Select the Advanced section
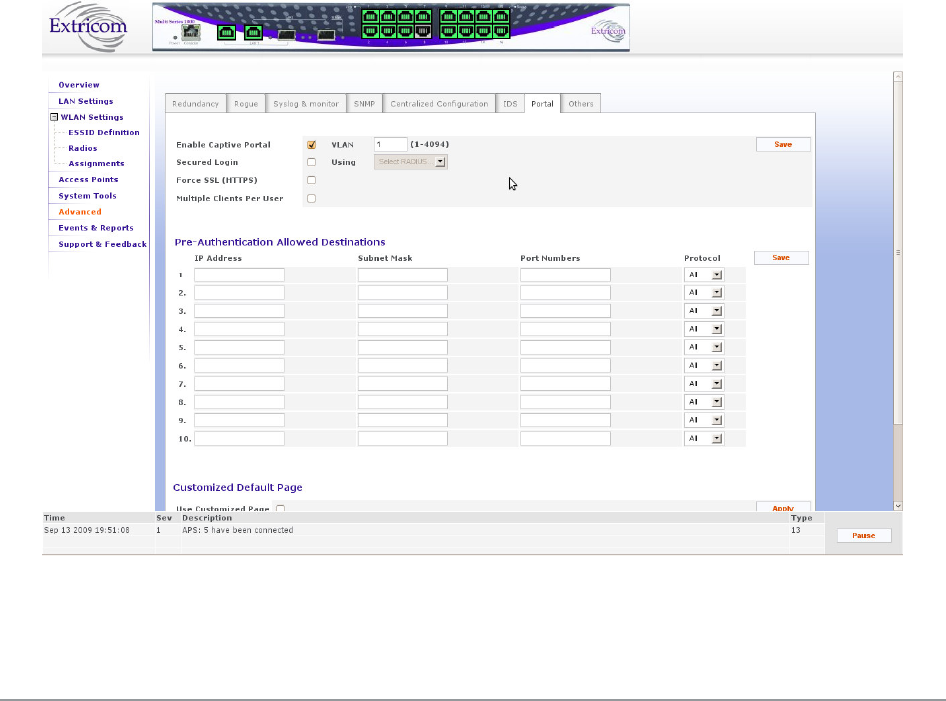Image resolution: width=946 pixels, height=701 pixels. (80, 212)
